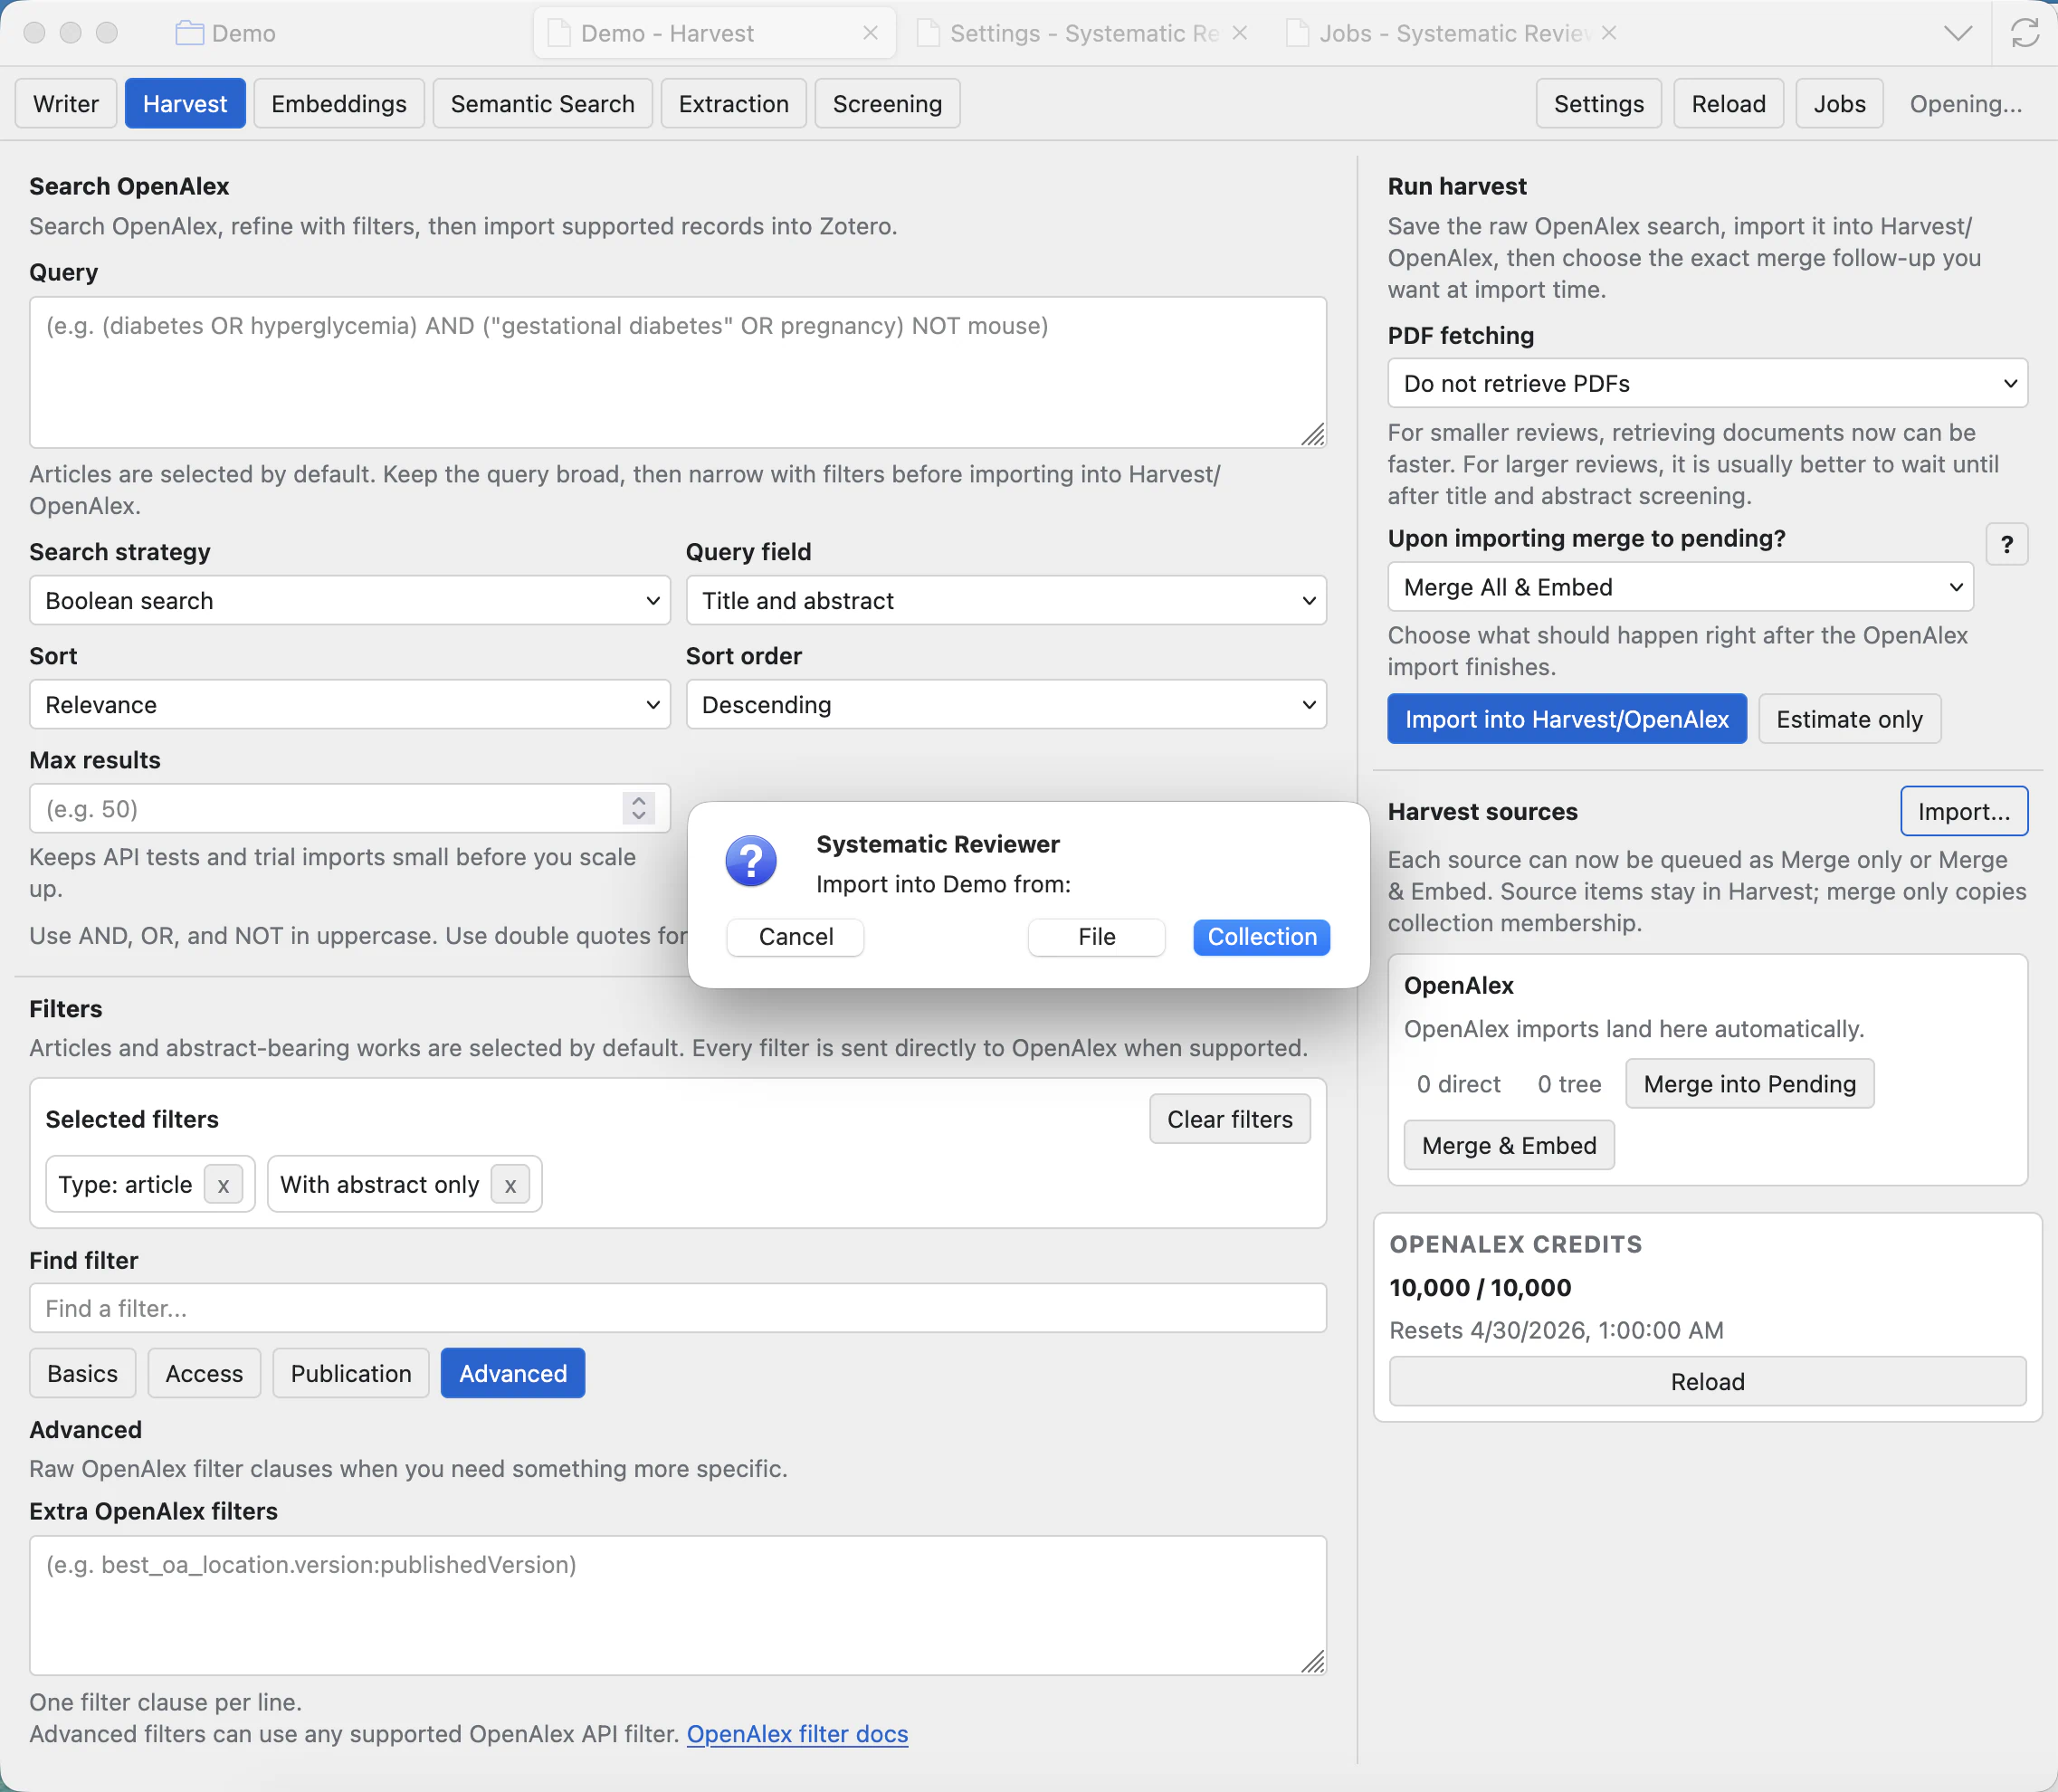Open the Sort order dropdown
This screenshot has width=2058, height=1792.
[x=1006, y=705]
